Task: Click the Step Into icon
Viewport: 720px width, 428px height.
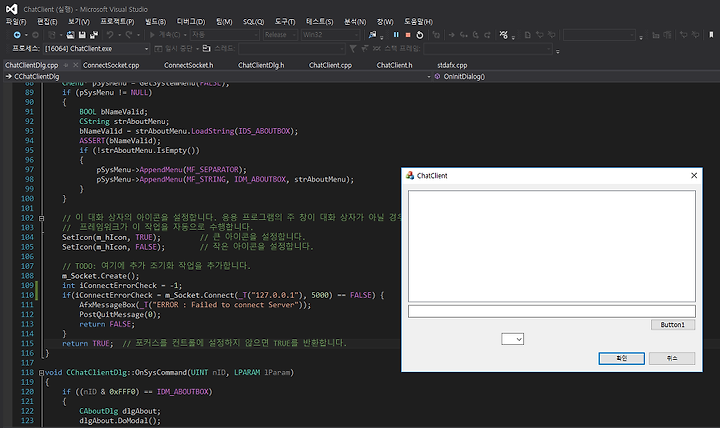Action: pos(464,35)
